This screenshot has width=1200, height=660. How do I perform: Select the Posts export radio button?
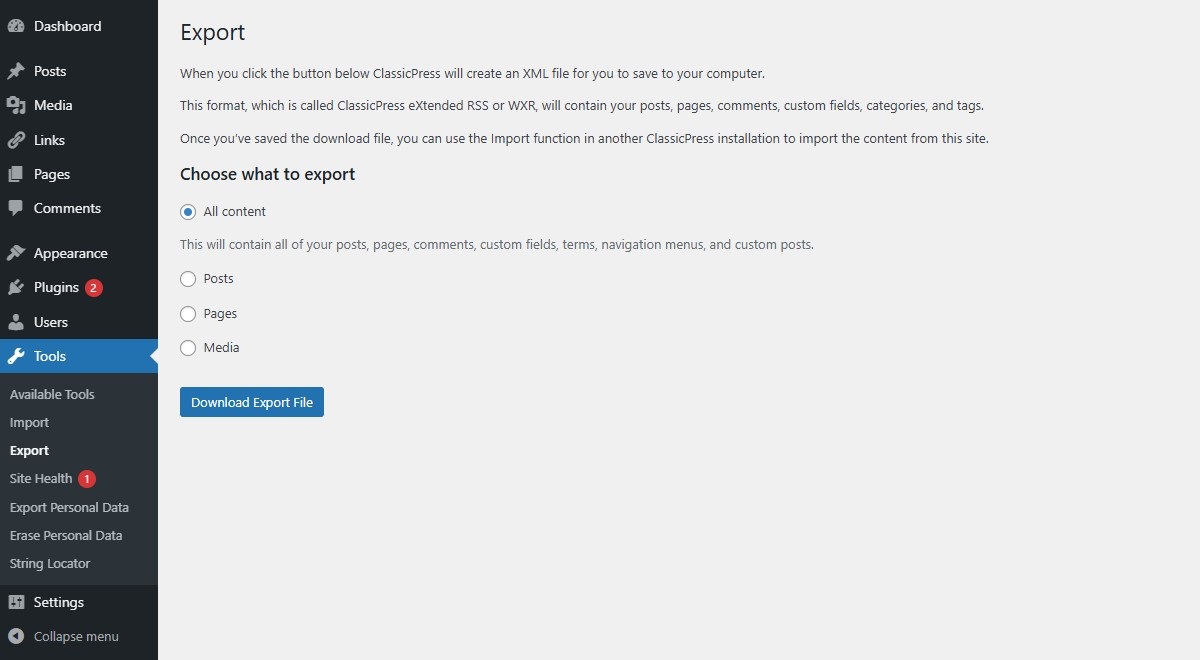pyautogui.click(x=188, y=279)
